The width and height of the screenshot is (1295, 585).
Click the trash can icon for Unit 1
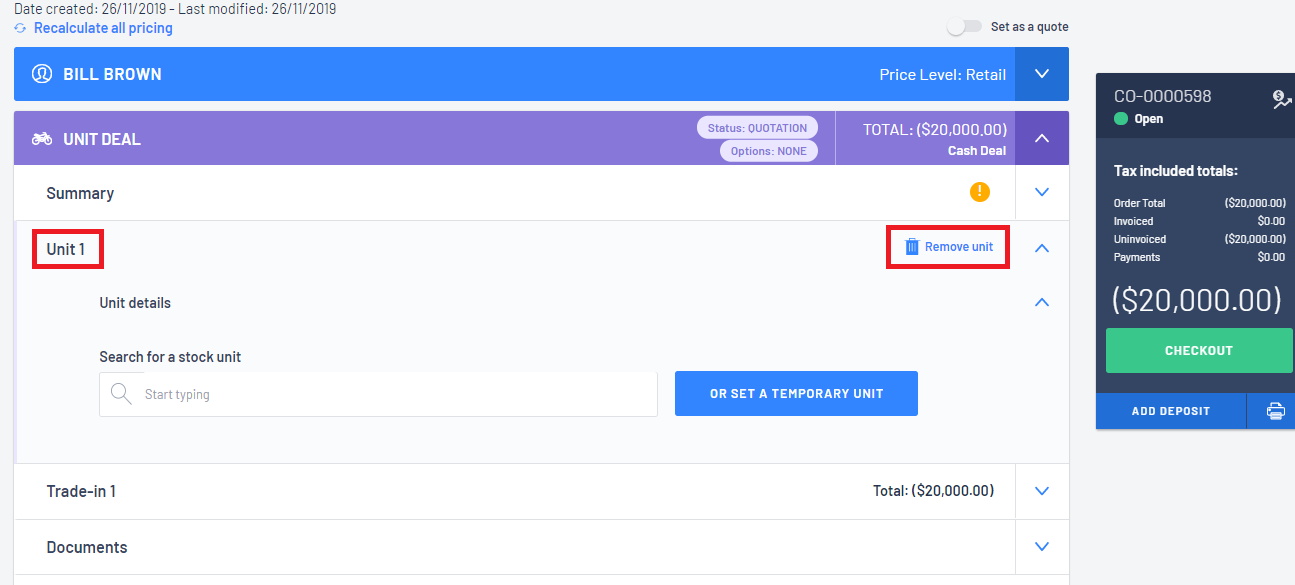(911, 247)
